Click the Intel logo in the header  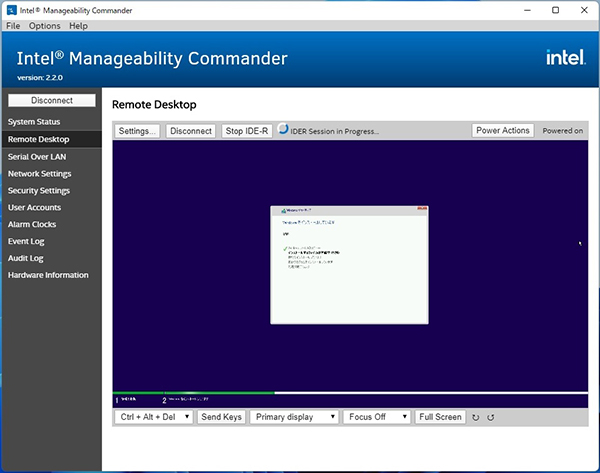click(566, 57)
